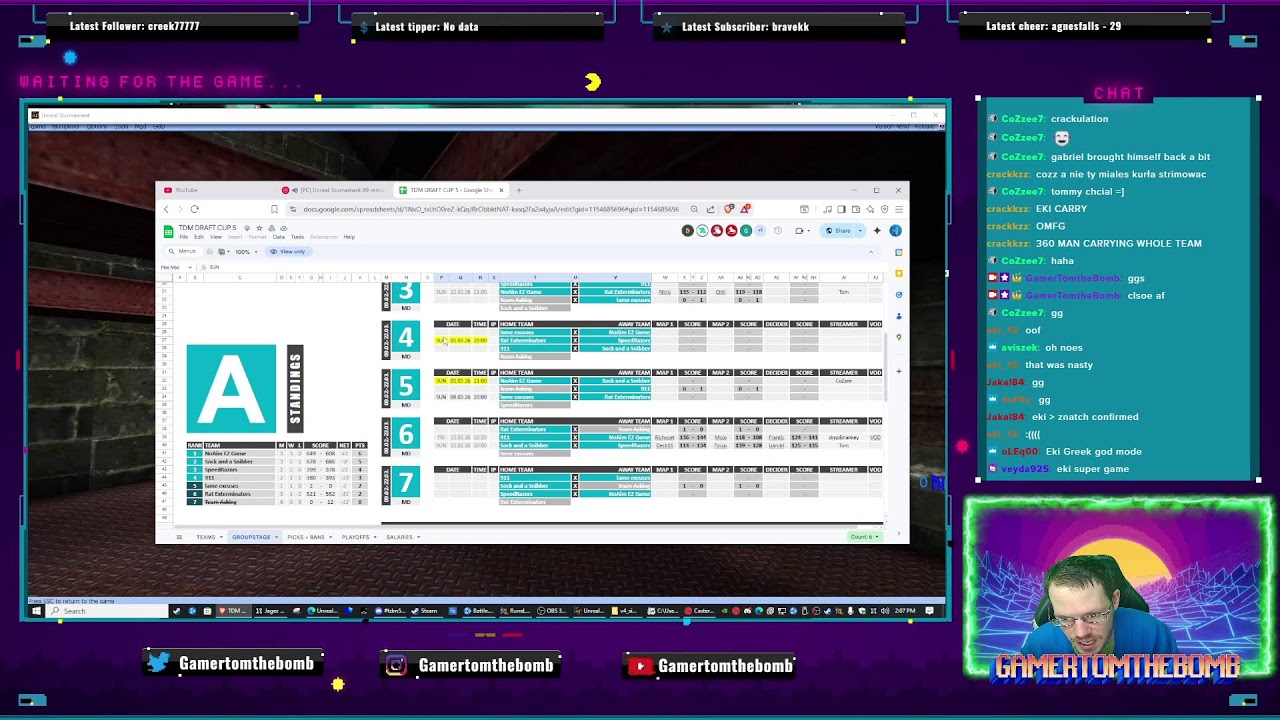
Task: Click the Windows taskbar Search box
Action: click(108, 611)
